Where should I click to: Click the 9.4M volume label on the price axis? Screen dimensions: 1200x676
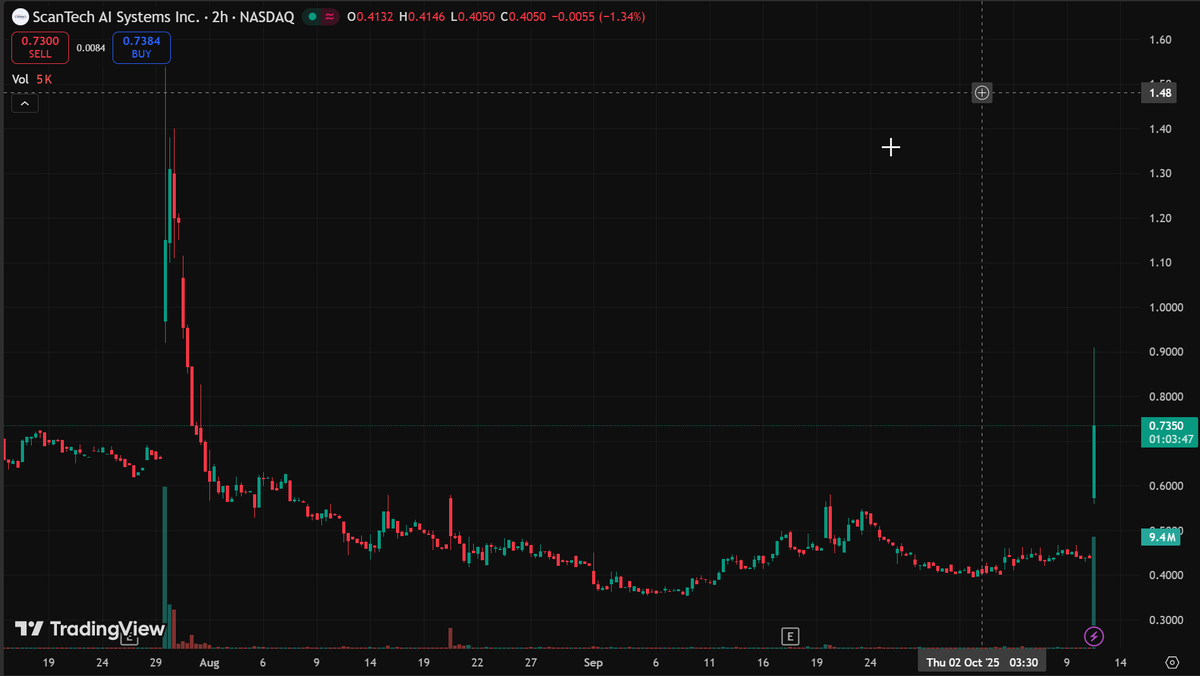(x=1161, y=537)
